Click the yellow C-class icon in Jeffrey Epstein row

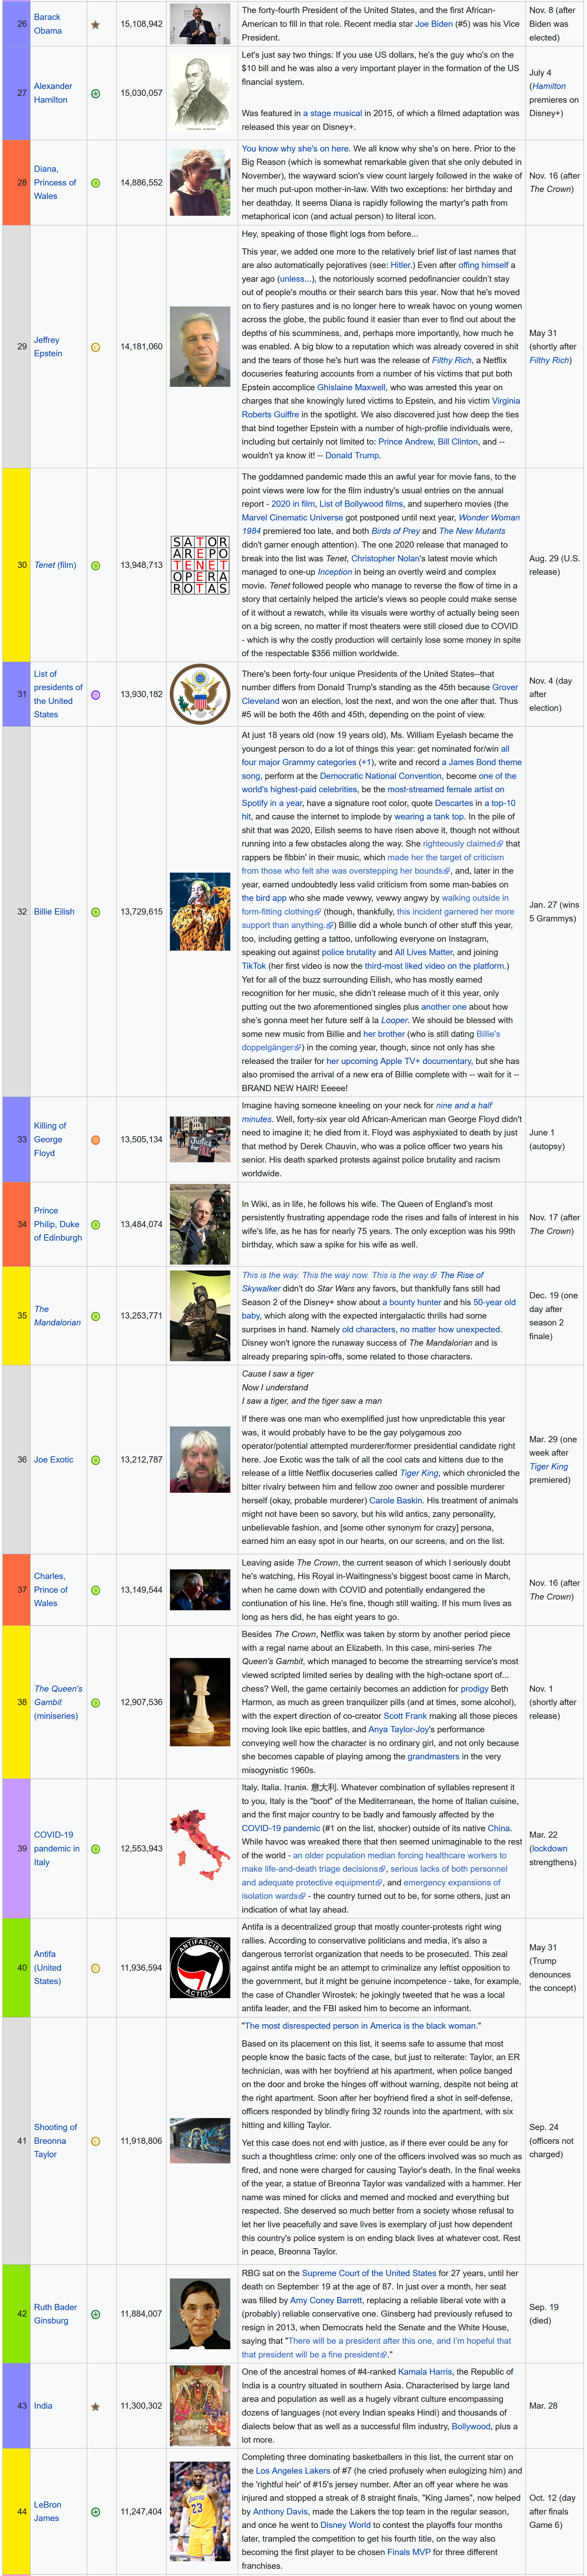[96, 347]
